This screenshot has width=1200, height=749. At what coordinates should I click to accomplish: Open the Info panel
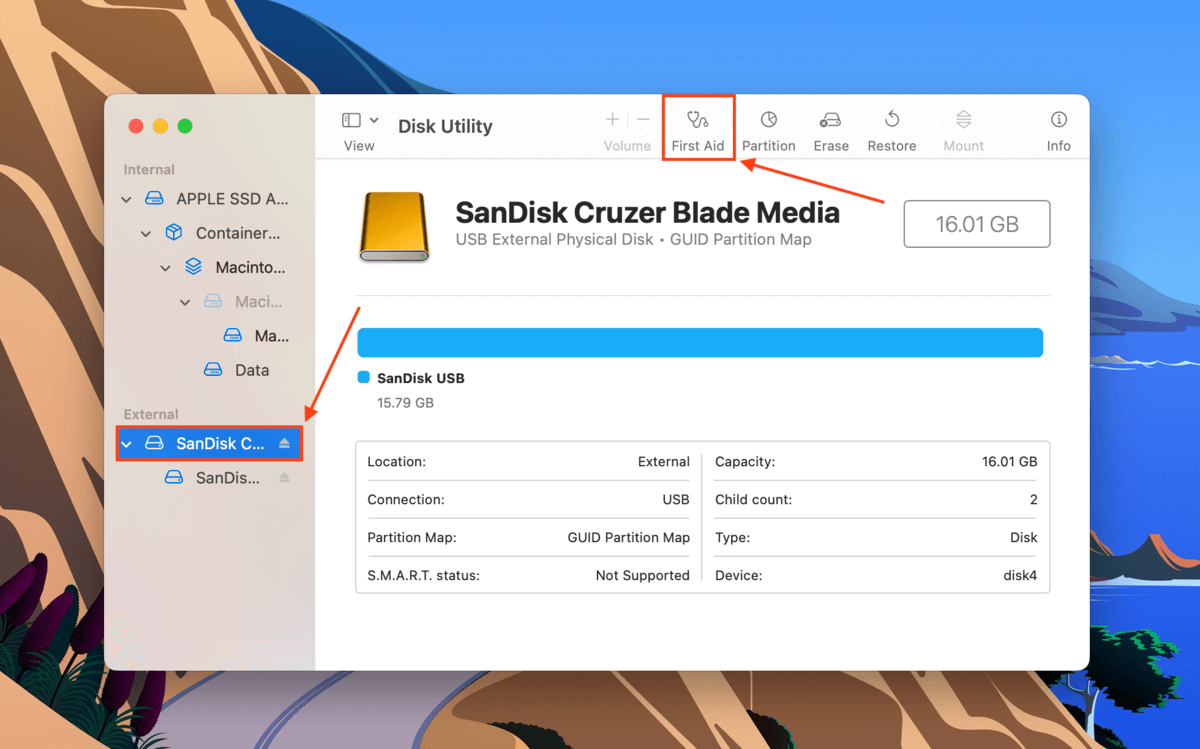coord(1058,131)
